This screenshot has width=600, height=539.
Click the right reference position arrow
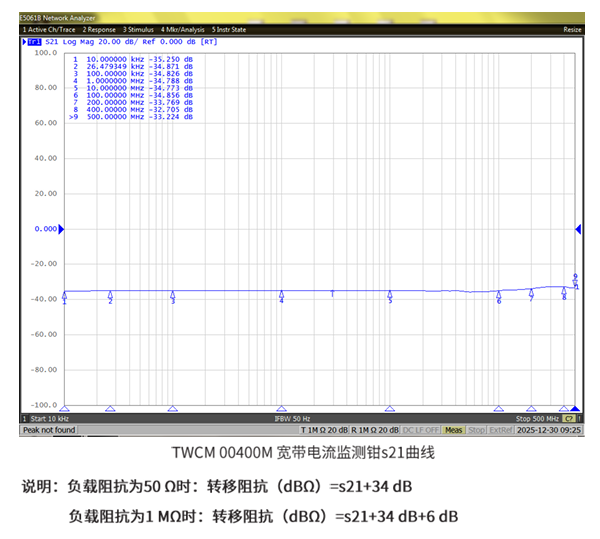(x=578, y=229)
